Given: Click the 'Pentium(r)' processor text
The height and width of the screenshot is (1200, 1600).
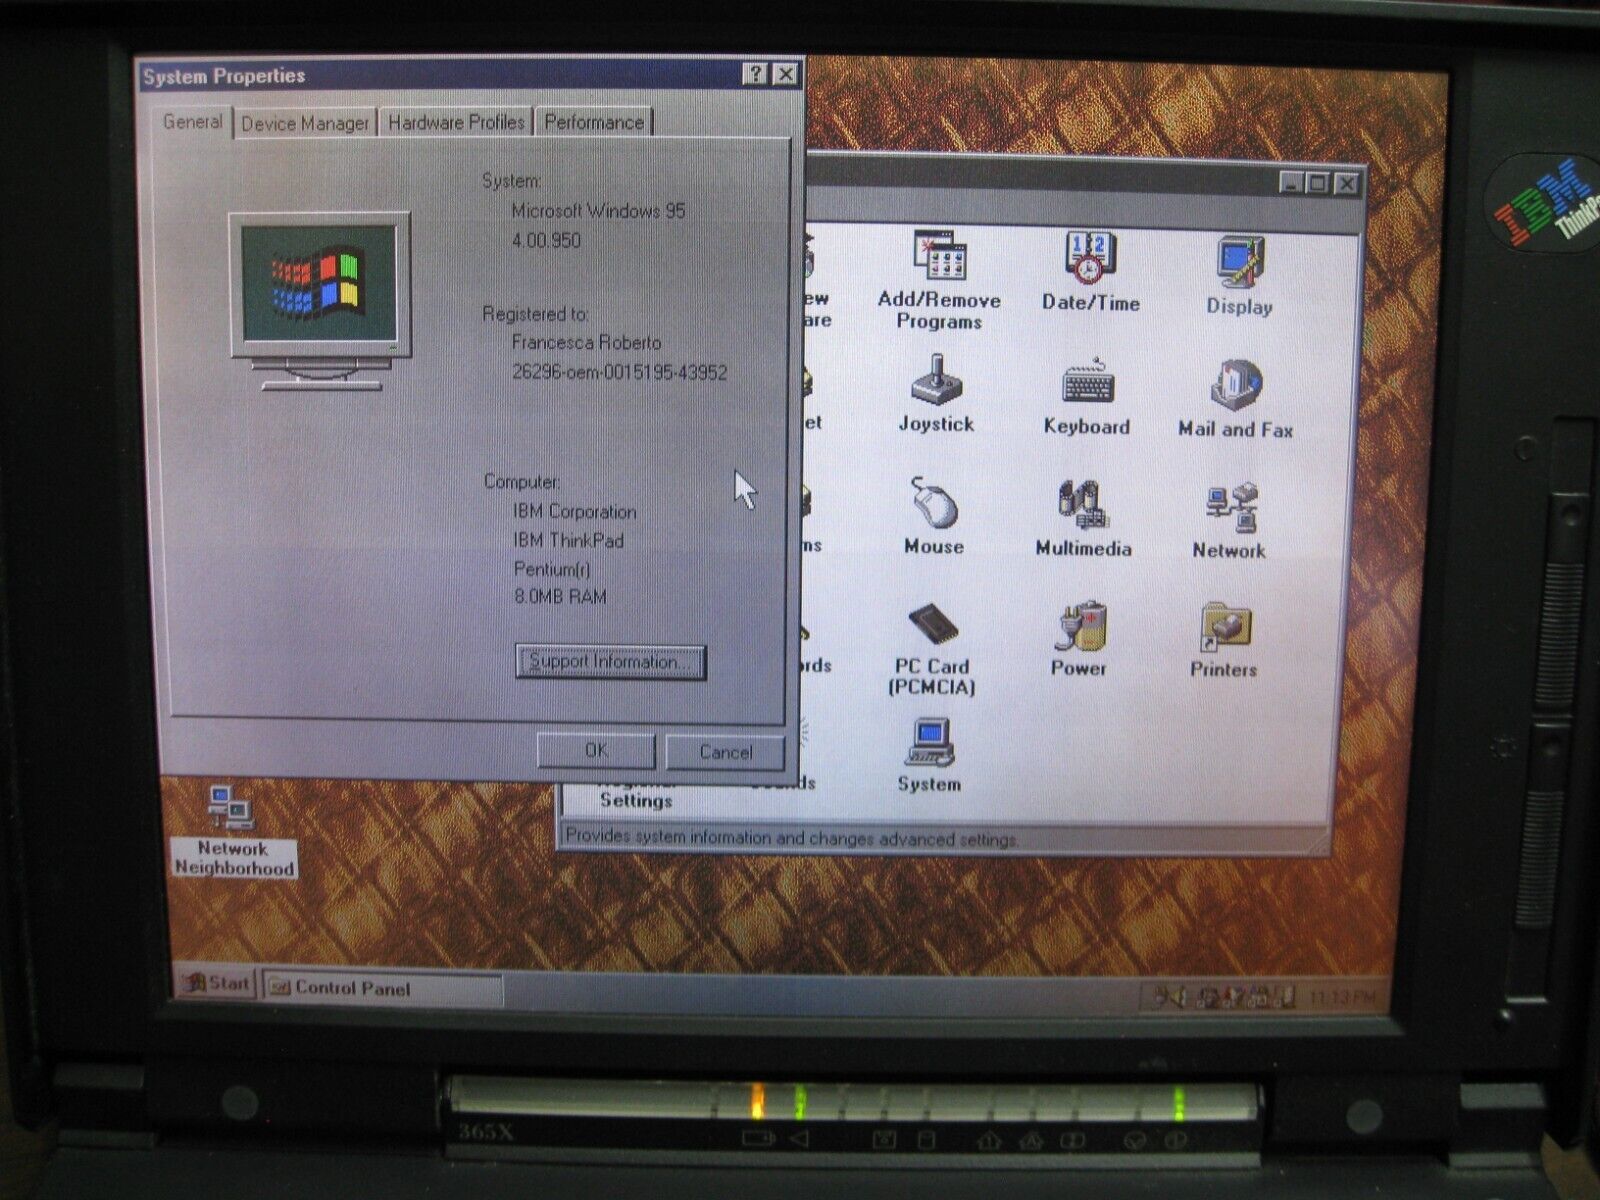Looking at the screenshot, I should pos(552,569).
